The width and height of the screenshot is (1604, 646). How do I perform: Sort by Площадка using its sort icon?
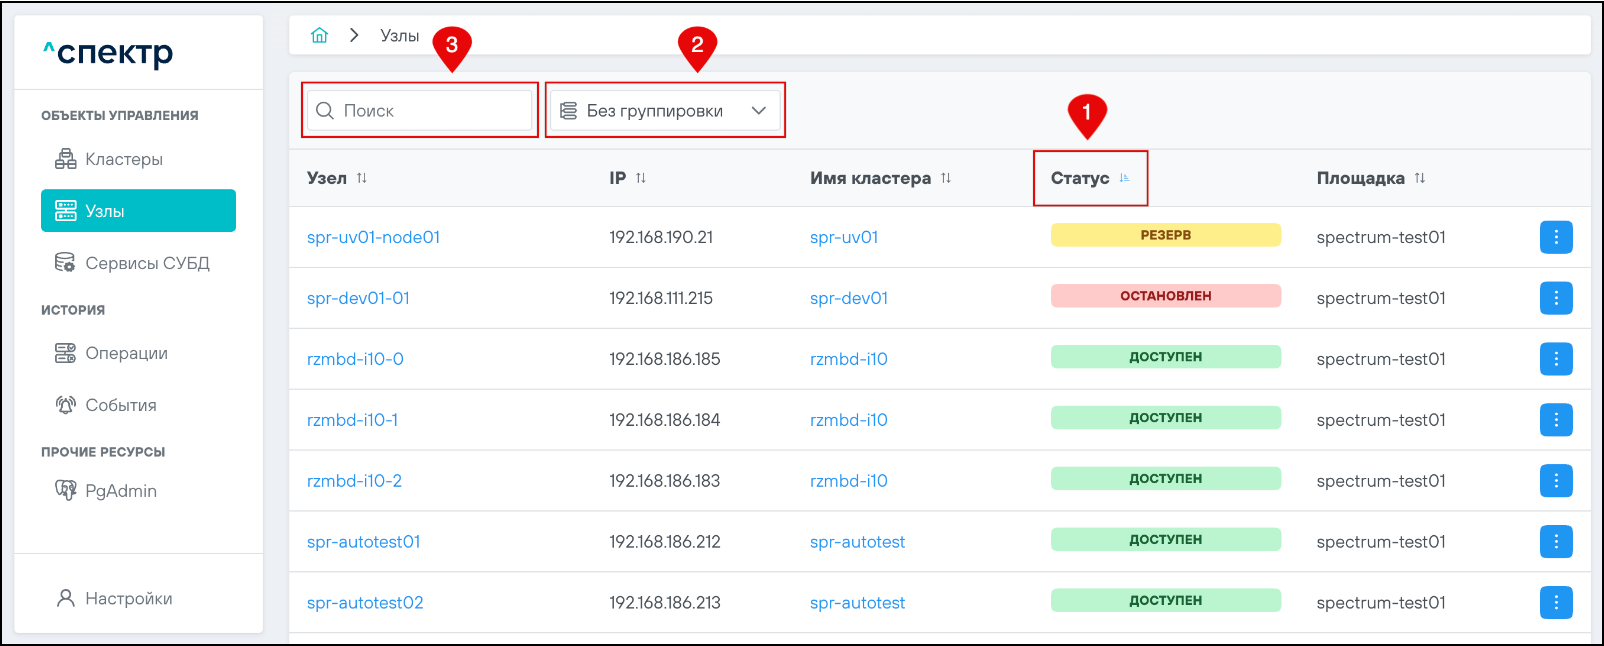coord(1420,178)
